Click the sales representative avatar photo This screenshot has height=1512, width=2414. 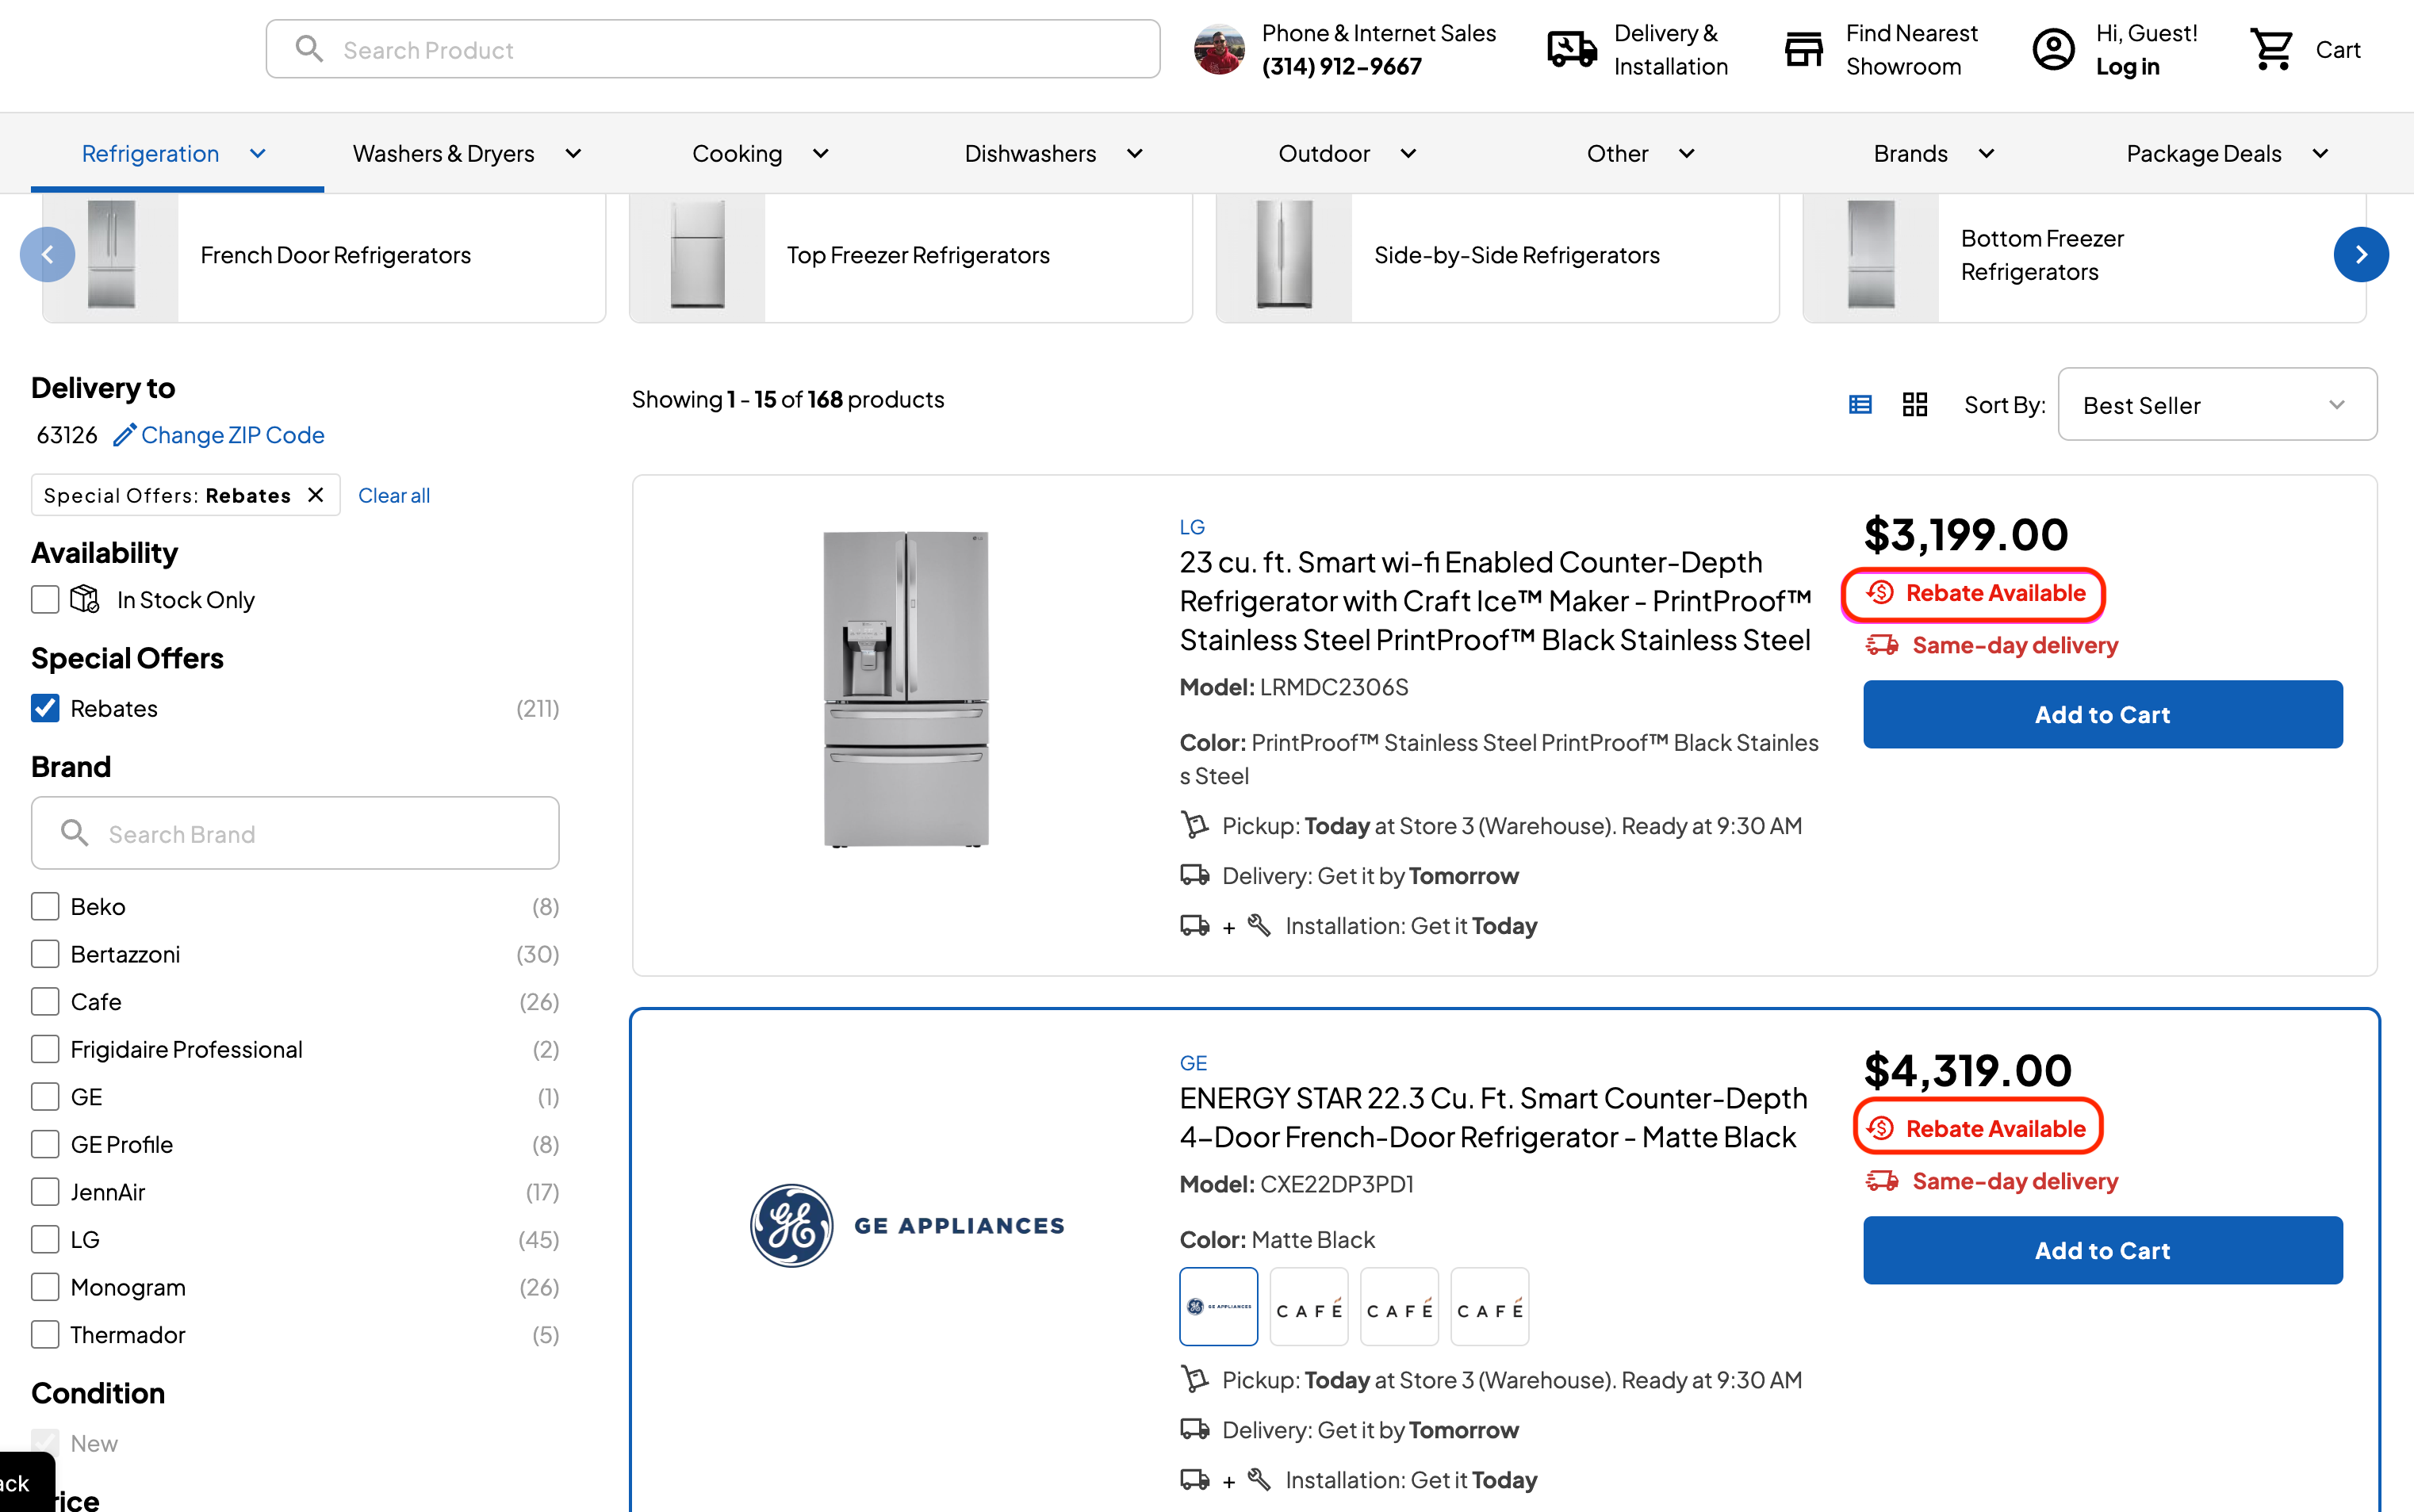(x=1219, y=49)
